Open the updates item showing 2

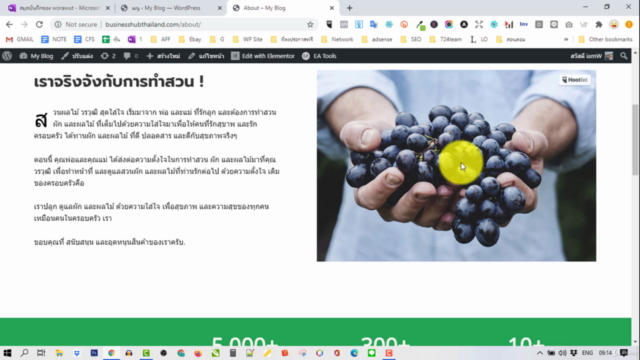tap(108, 56)
